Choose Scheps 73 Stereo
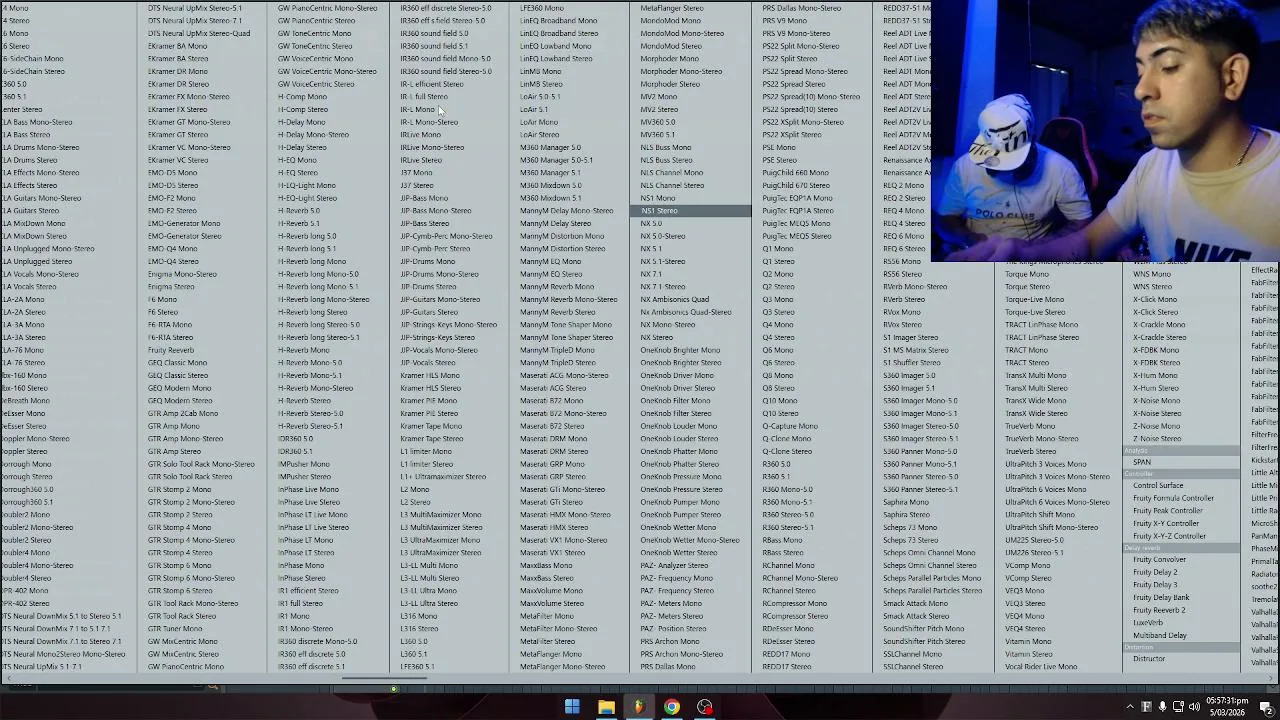Image resolution: width=1280 pixels, height=720 pixels. 911,540
